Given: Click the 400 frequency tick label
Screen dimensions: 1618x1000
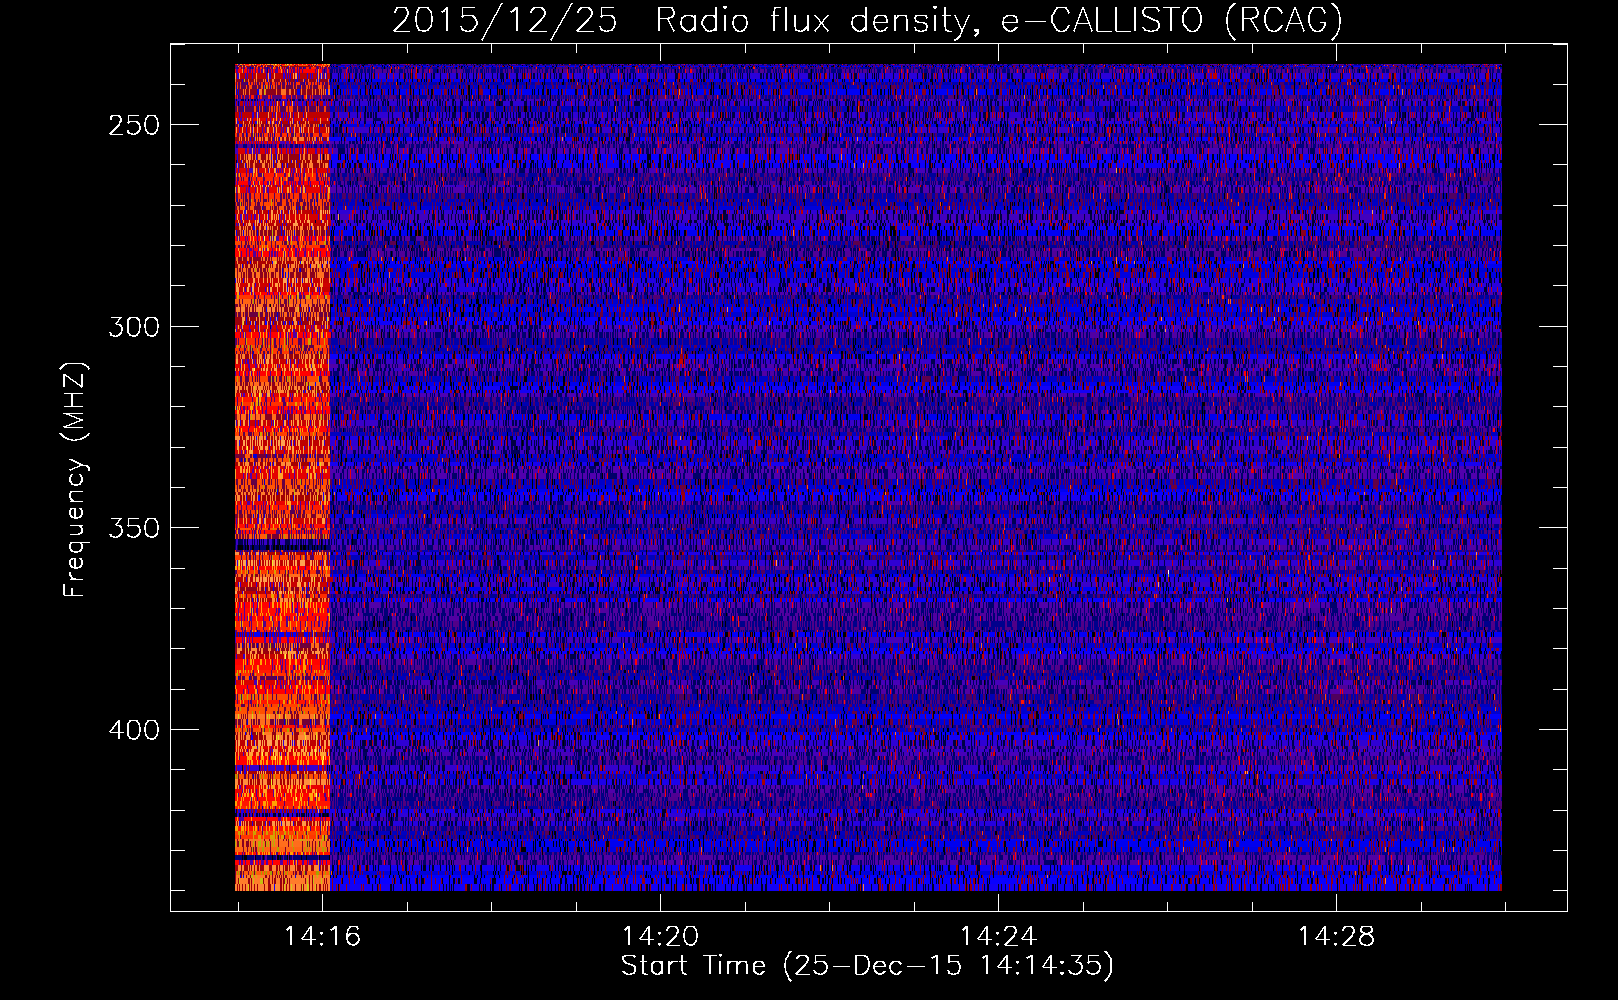Looking at the screenshot, I should click(134, 730).
